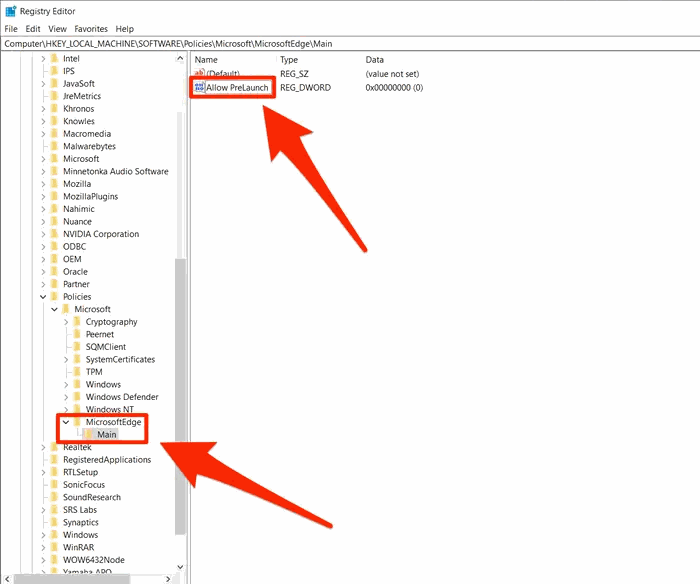
Task: Open the File menu
Action: pos(11,29)
